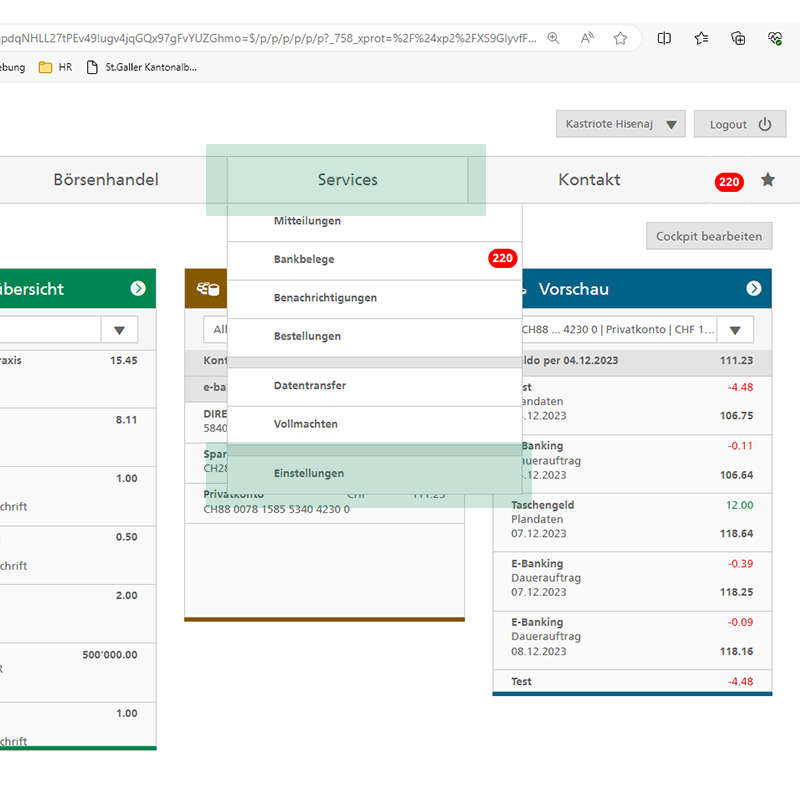800x800 pixels.
Task: Click the amount 12.00 for Taschengeld
Action: click(739, 505)
